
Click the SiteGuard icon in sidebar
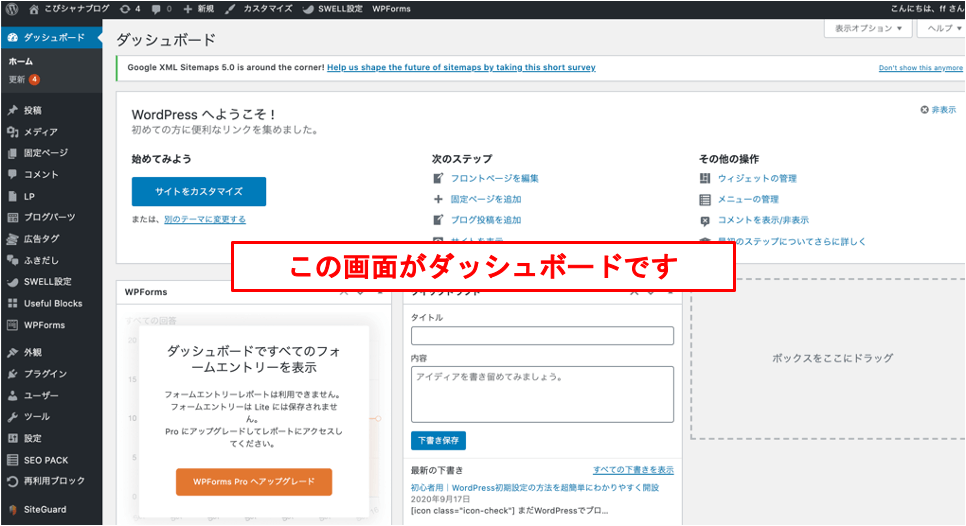click(12, 509)
